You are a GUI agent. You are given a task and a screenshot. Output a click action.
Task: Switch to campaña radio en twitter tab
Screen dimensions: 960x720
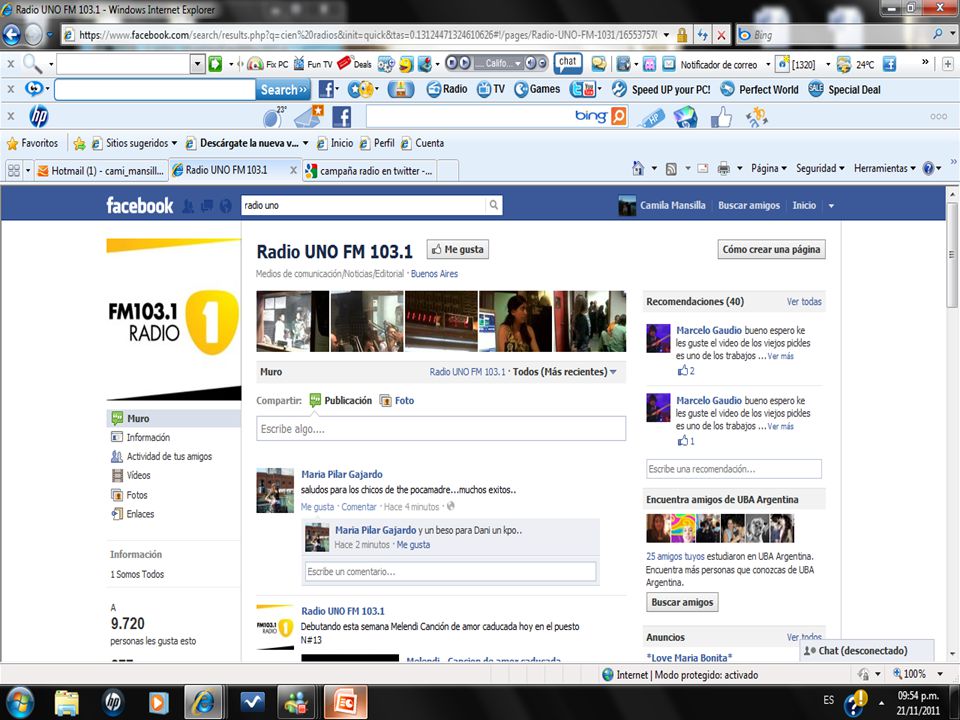click(370, 171)
